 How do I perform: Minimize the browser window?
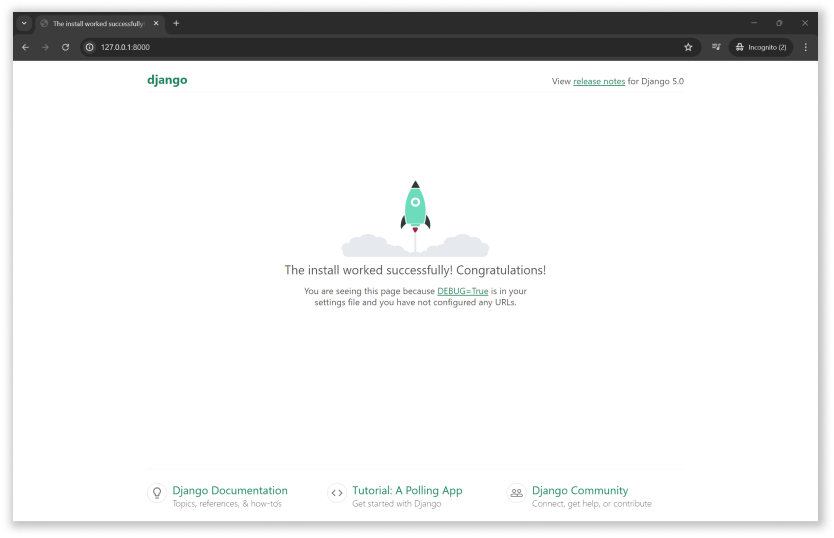[x=754, y=23]
